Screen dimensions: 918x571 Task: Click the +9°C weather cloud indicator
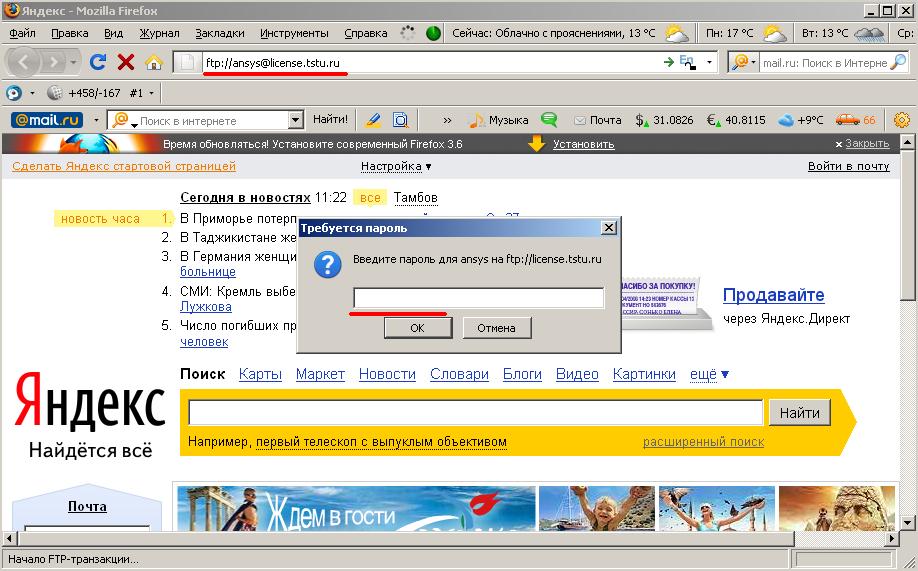click(x=800, y=120)
